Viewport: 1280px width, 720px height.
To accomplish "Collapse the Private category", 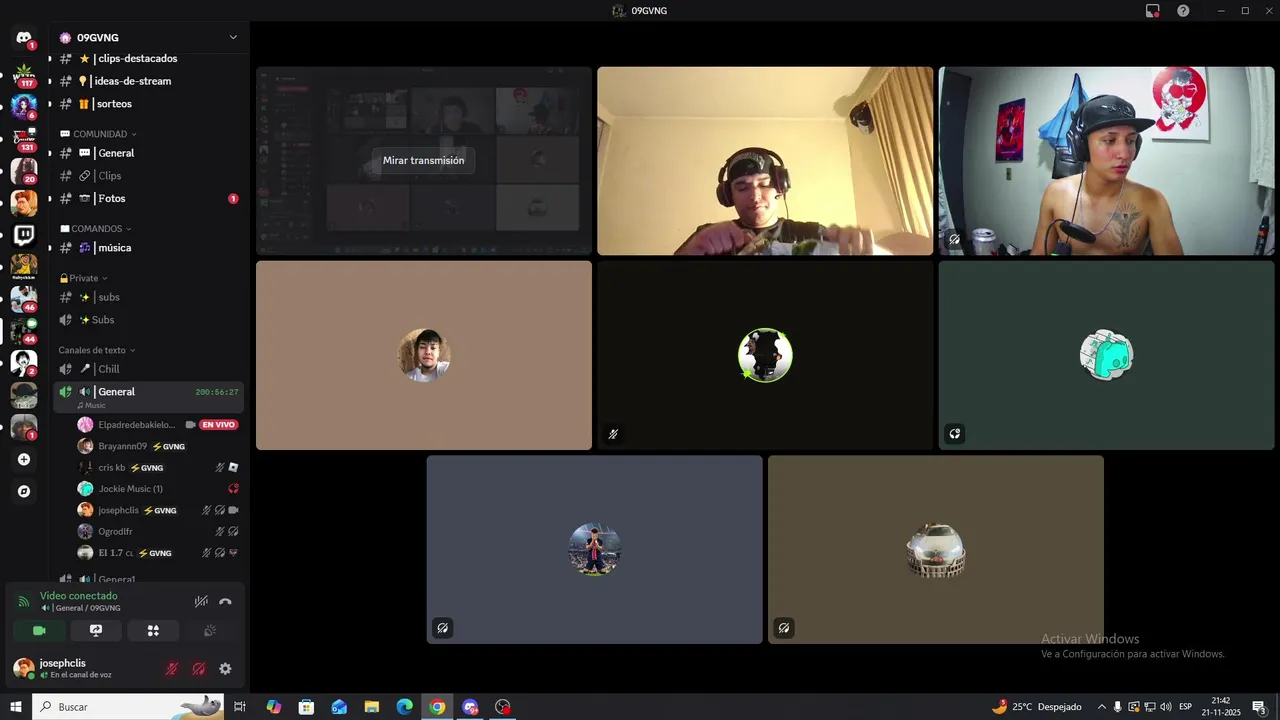I will point(83,278).
